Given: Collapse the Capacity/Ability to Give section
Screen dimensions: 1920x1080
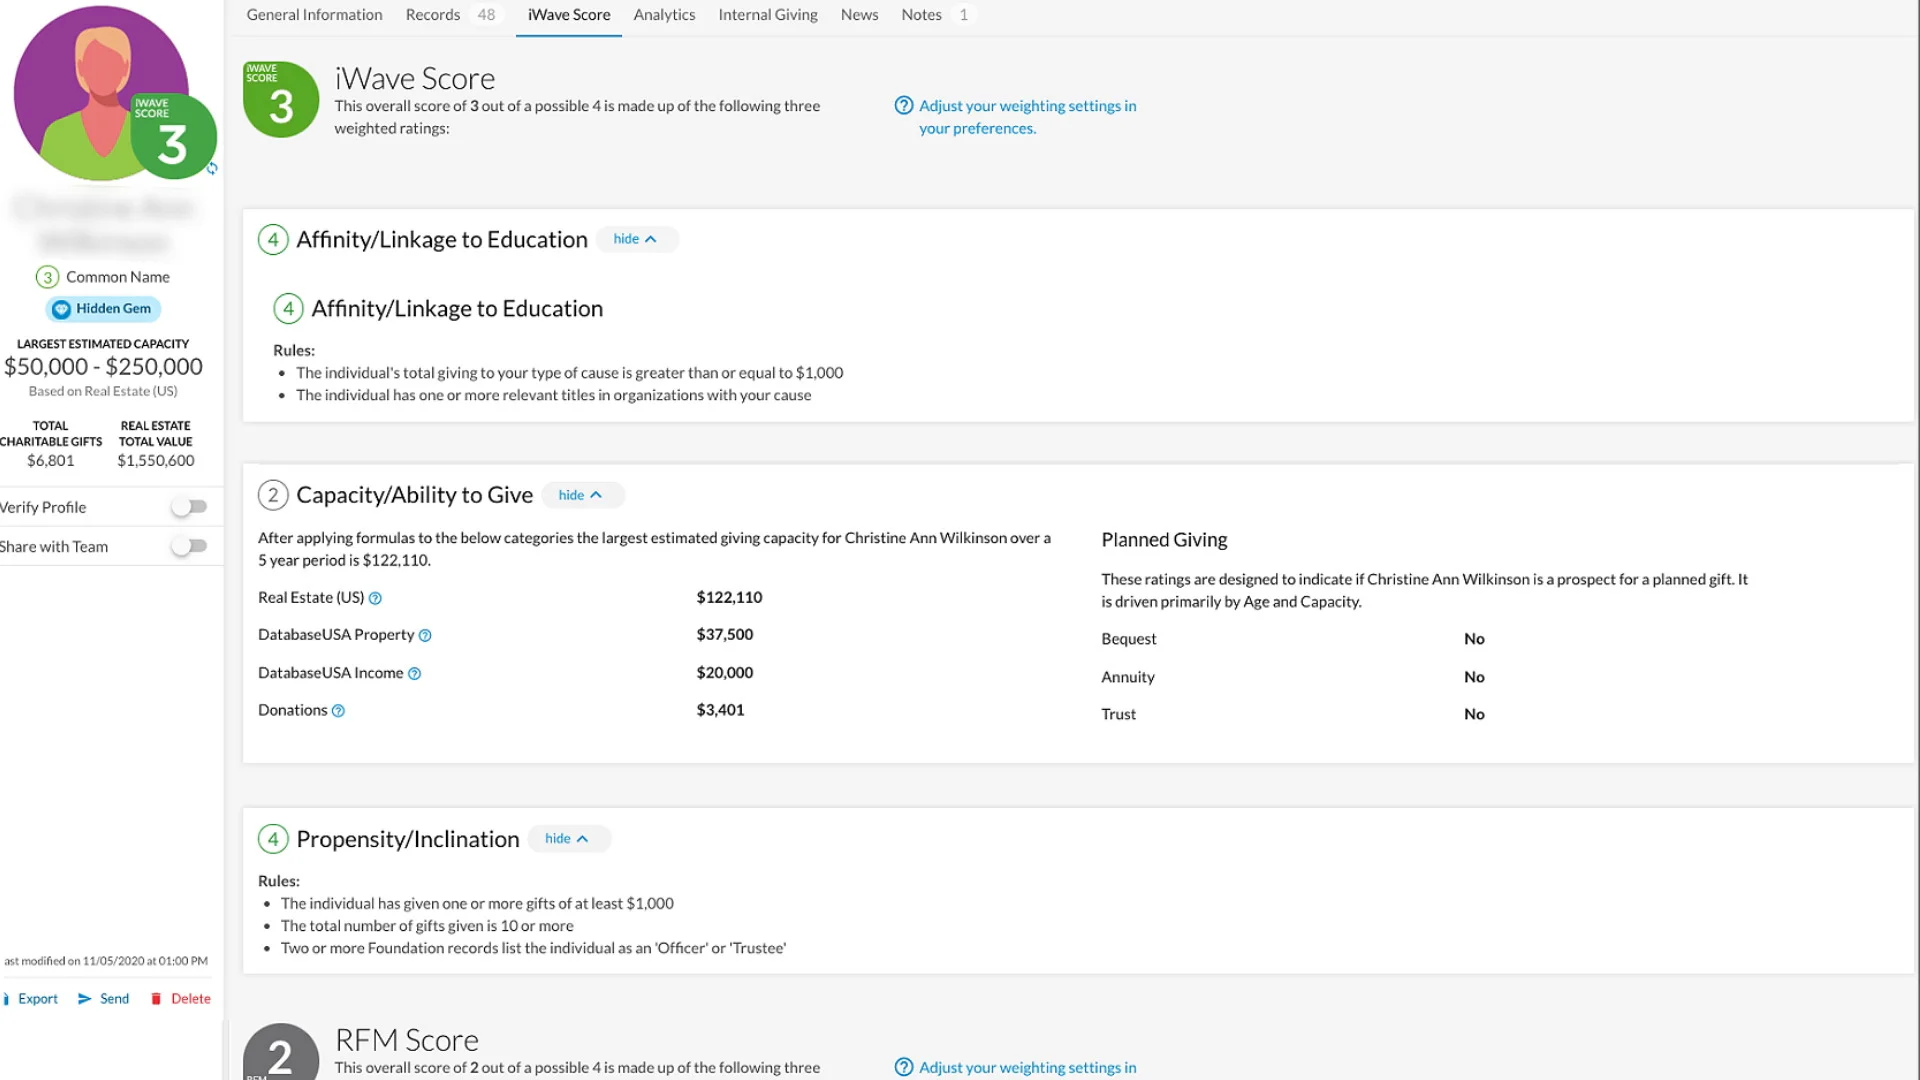Looking at the screenshot, I should [x=582, y=495].
